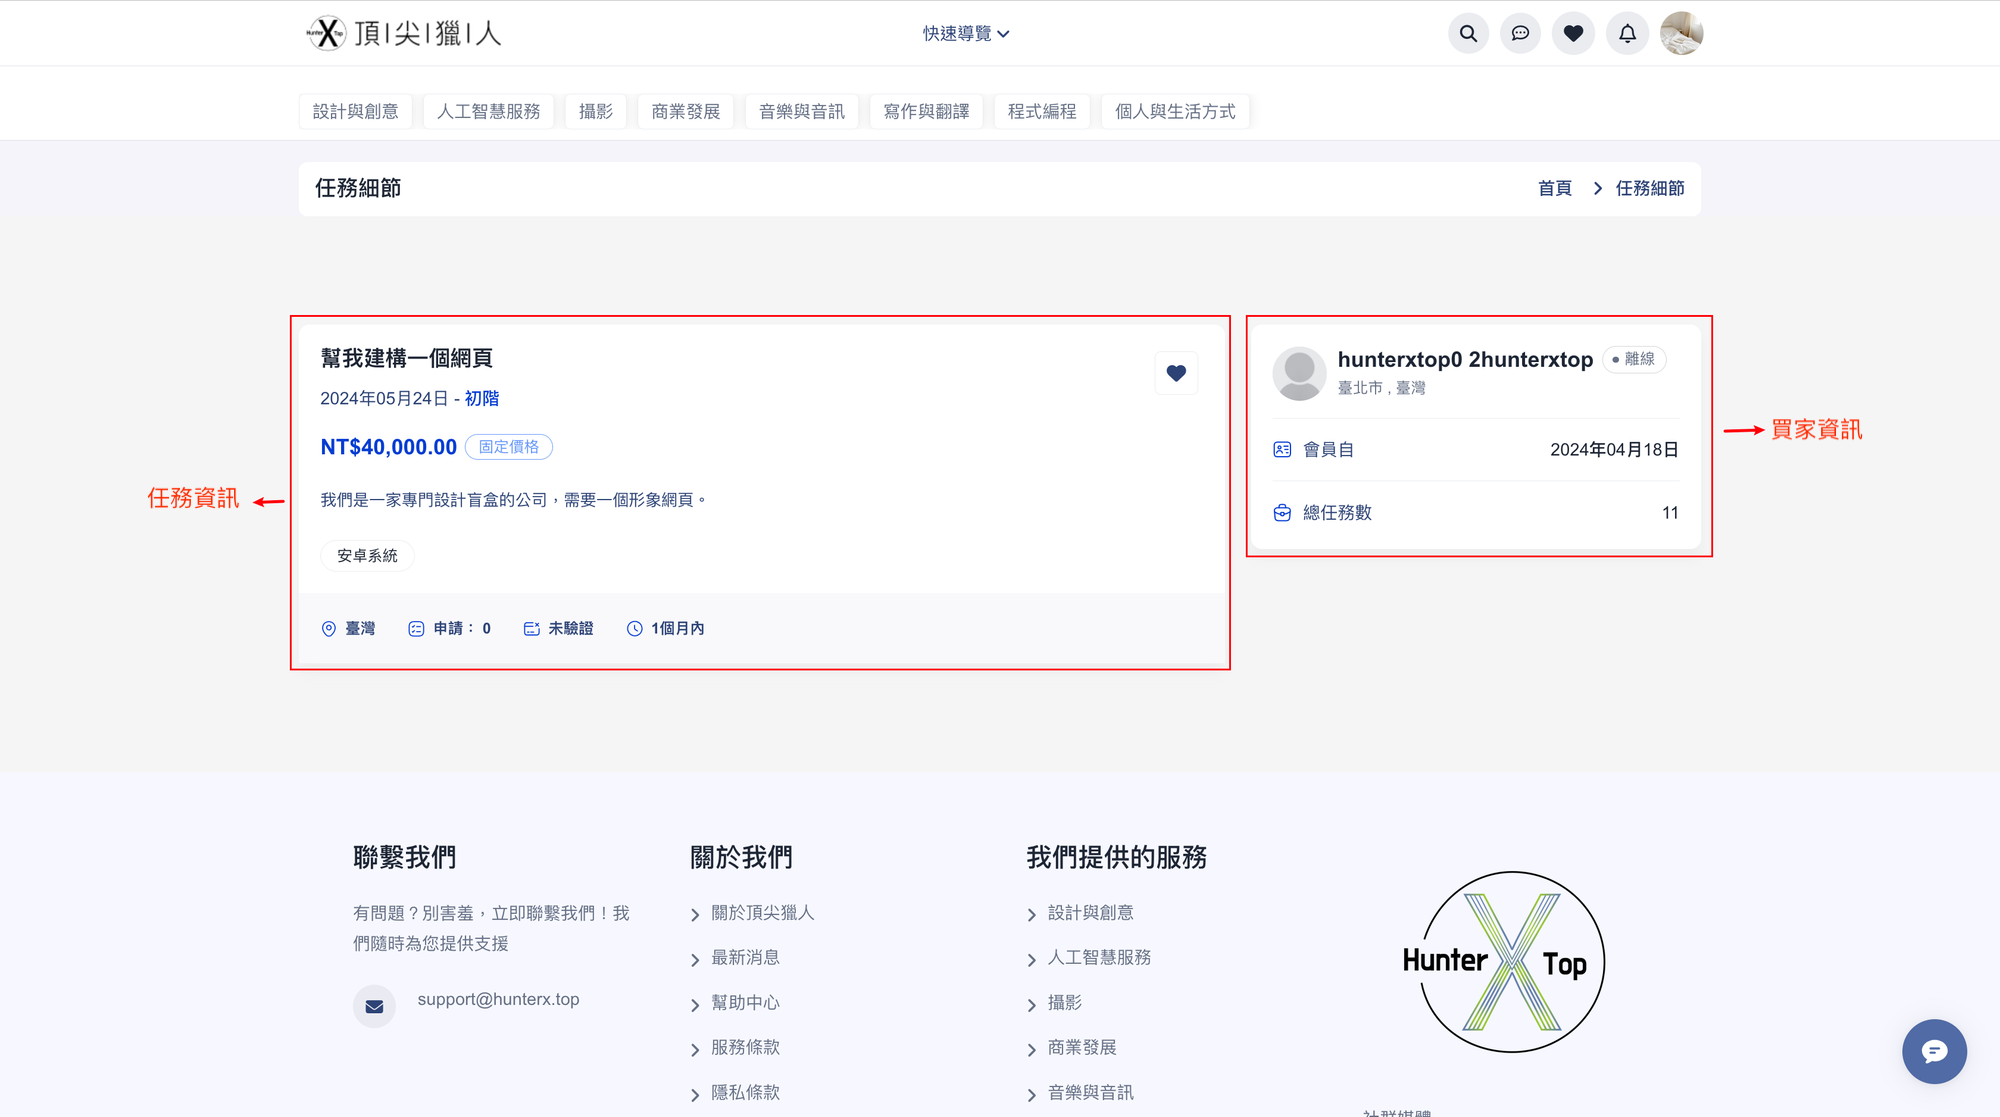2000x1117 pixels.
Task: Open 幫助中心 footer link
Action: click(745, 1003)
